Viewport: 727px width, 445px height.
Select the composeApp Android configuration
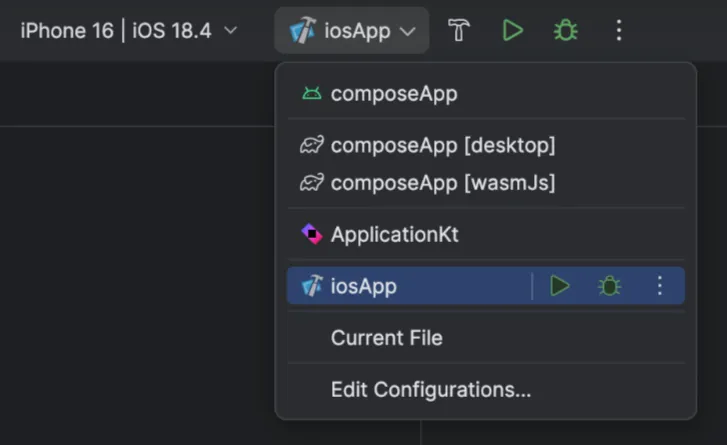coord(486,94)
